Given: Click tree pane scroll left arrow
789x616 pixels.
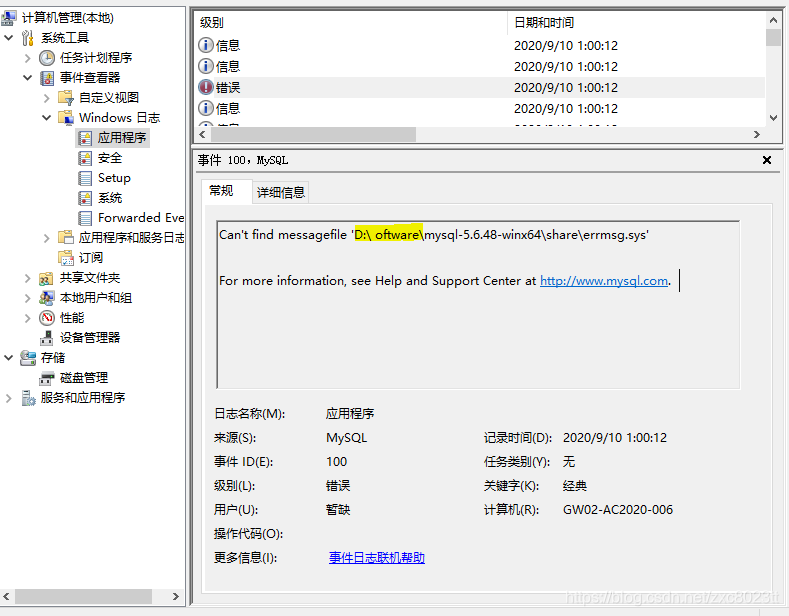Looking at the screenshot, I should point(7,596).
